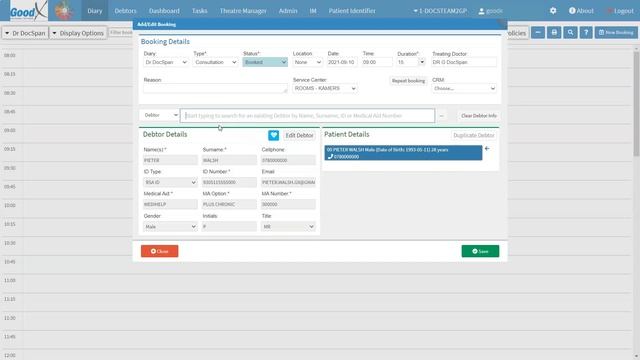Expand the 1-DOCSTEAM2GP practice dropdown

(440, 11)
